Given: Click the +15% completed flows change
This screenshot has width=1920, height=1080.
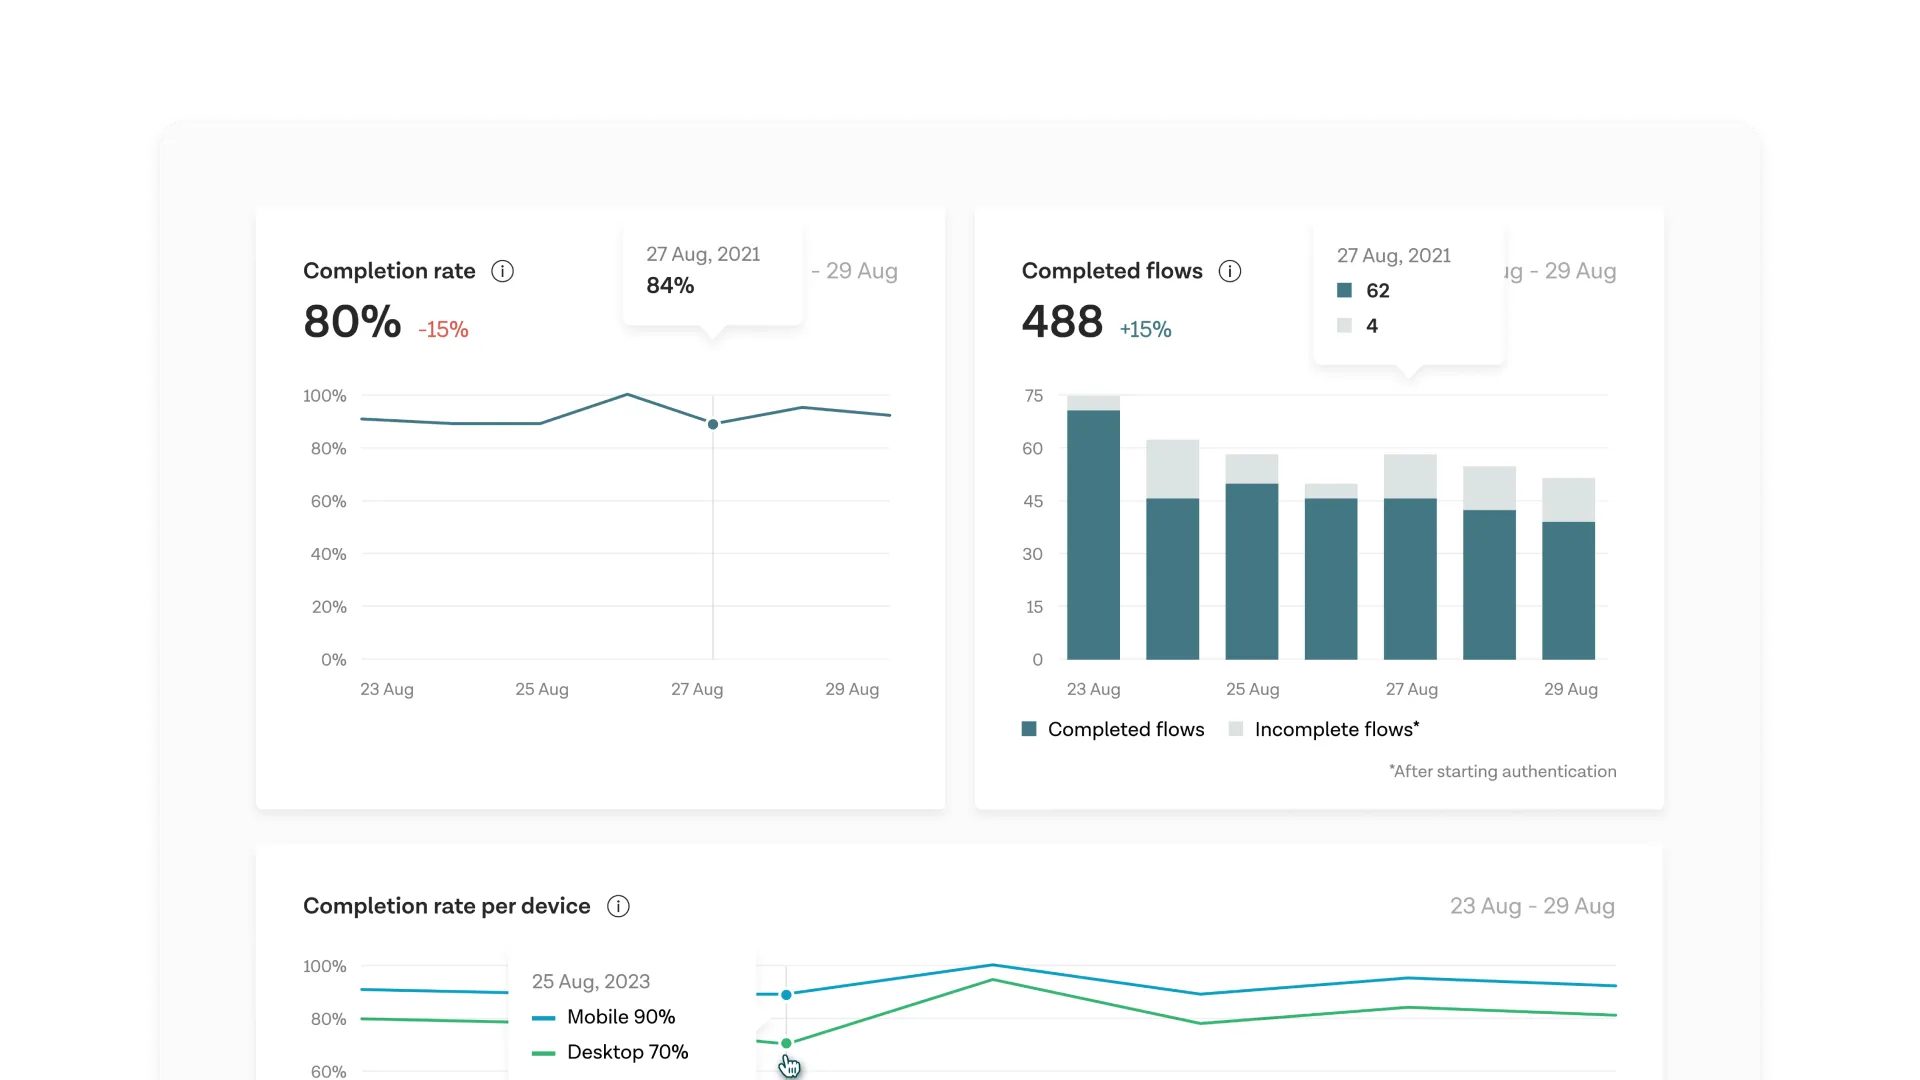Looking at the screenshot, I should pyautogui.click(x=1145, y=329).
